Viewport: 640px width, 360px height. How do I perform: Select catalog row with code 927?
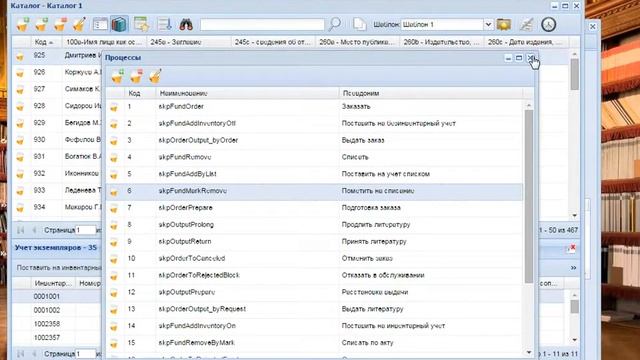[x=57, y=89]
